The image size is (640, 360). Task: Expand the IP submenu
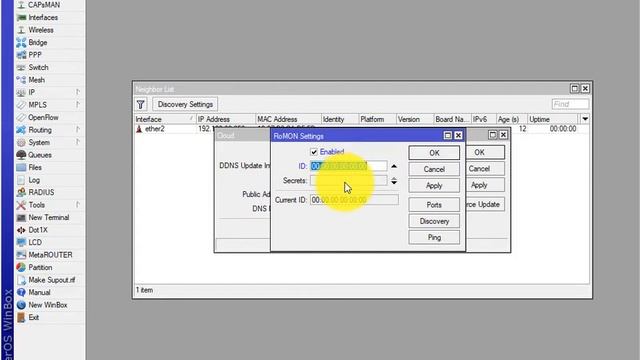coord(78,92)
